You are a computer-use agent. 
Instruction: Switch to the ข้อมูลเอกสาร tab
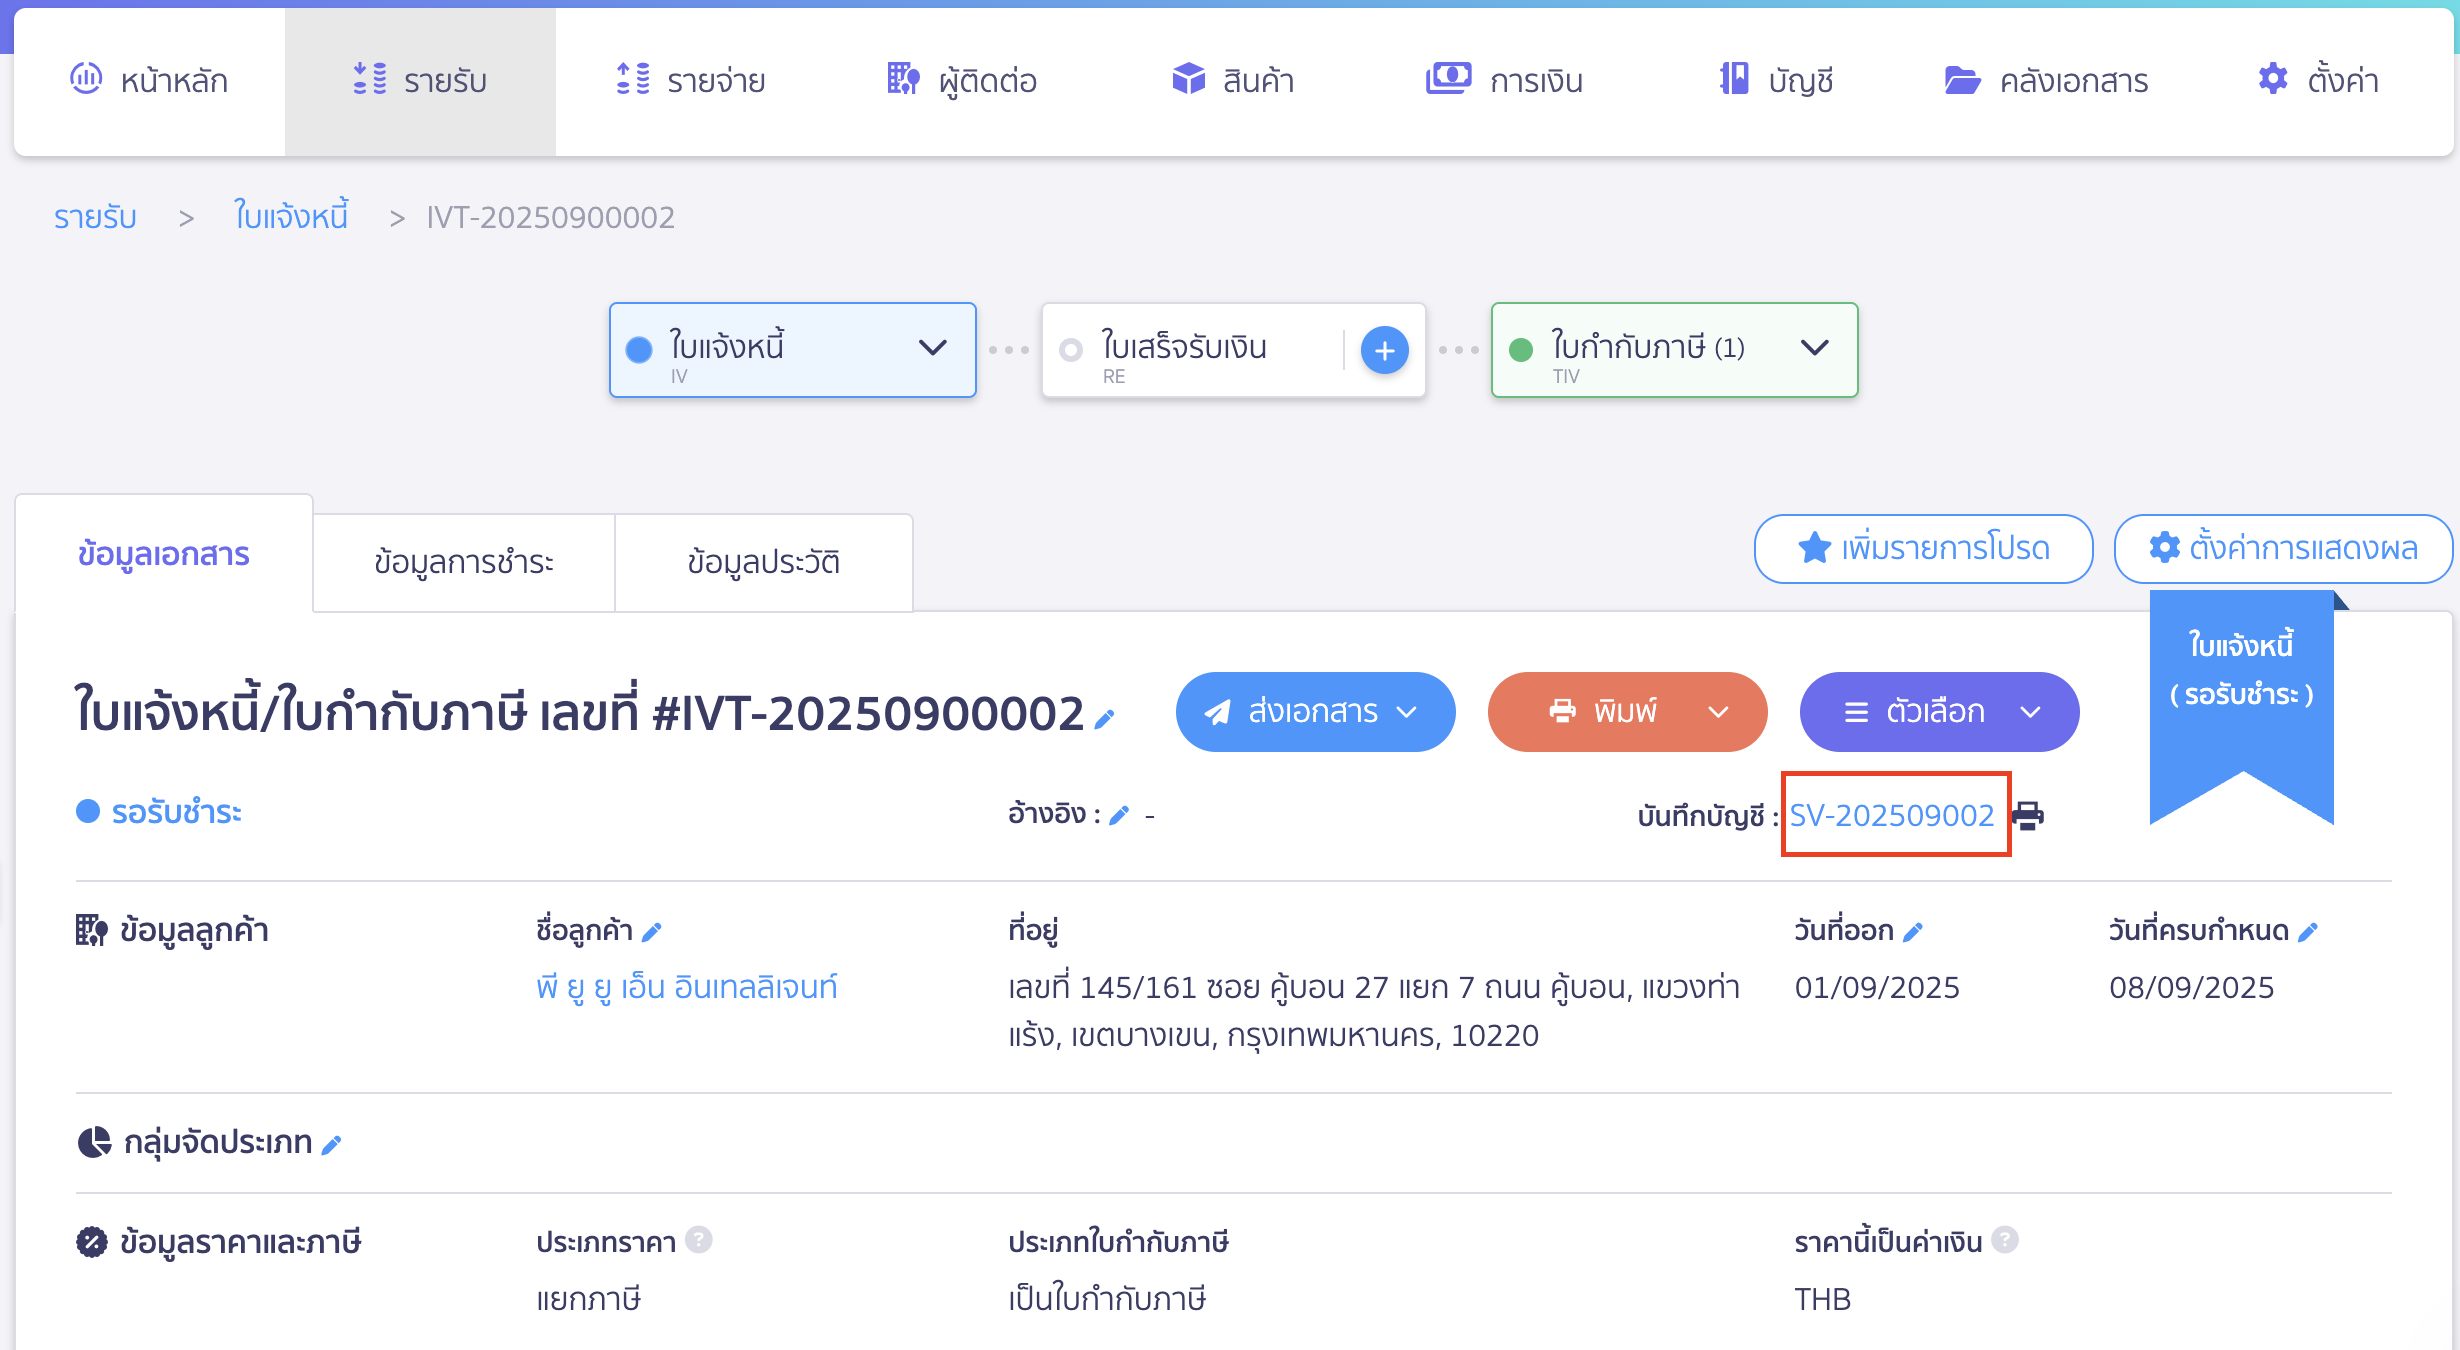click(x=164, y=554)
